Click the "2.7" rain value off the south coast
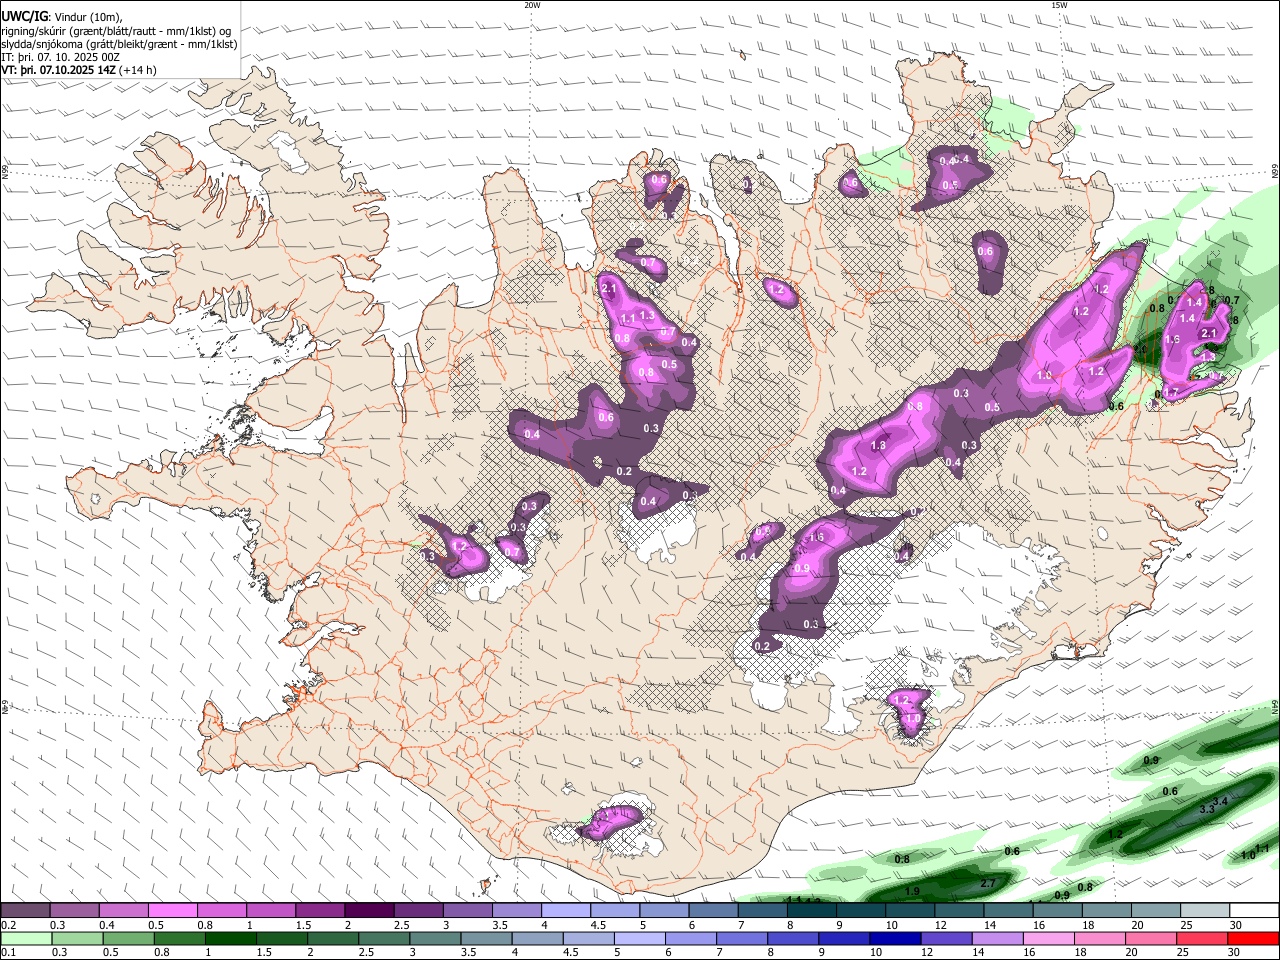The width and height of the screenshot is (1280, 960). tap(988, 883)
